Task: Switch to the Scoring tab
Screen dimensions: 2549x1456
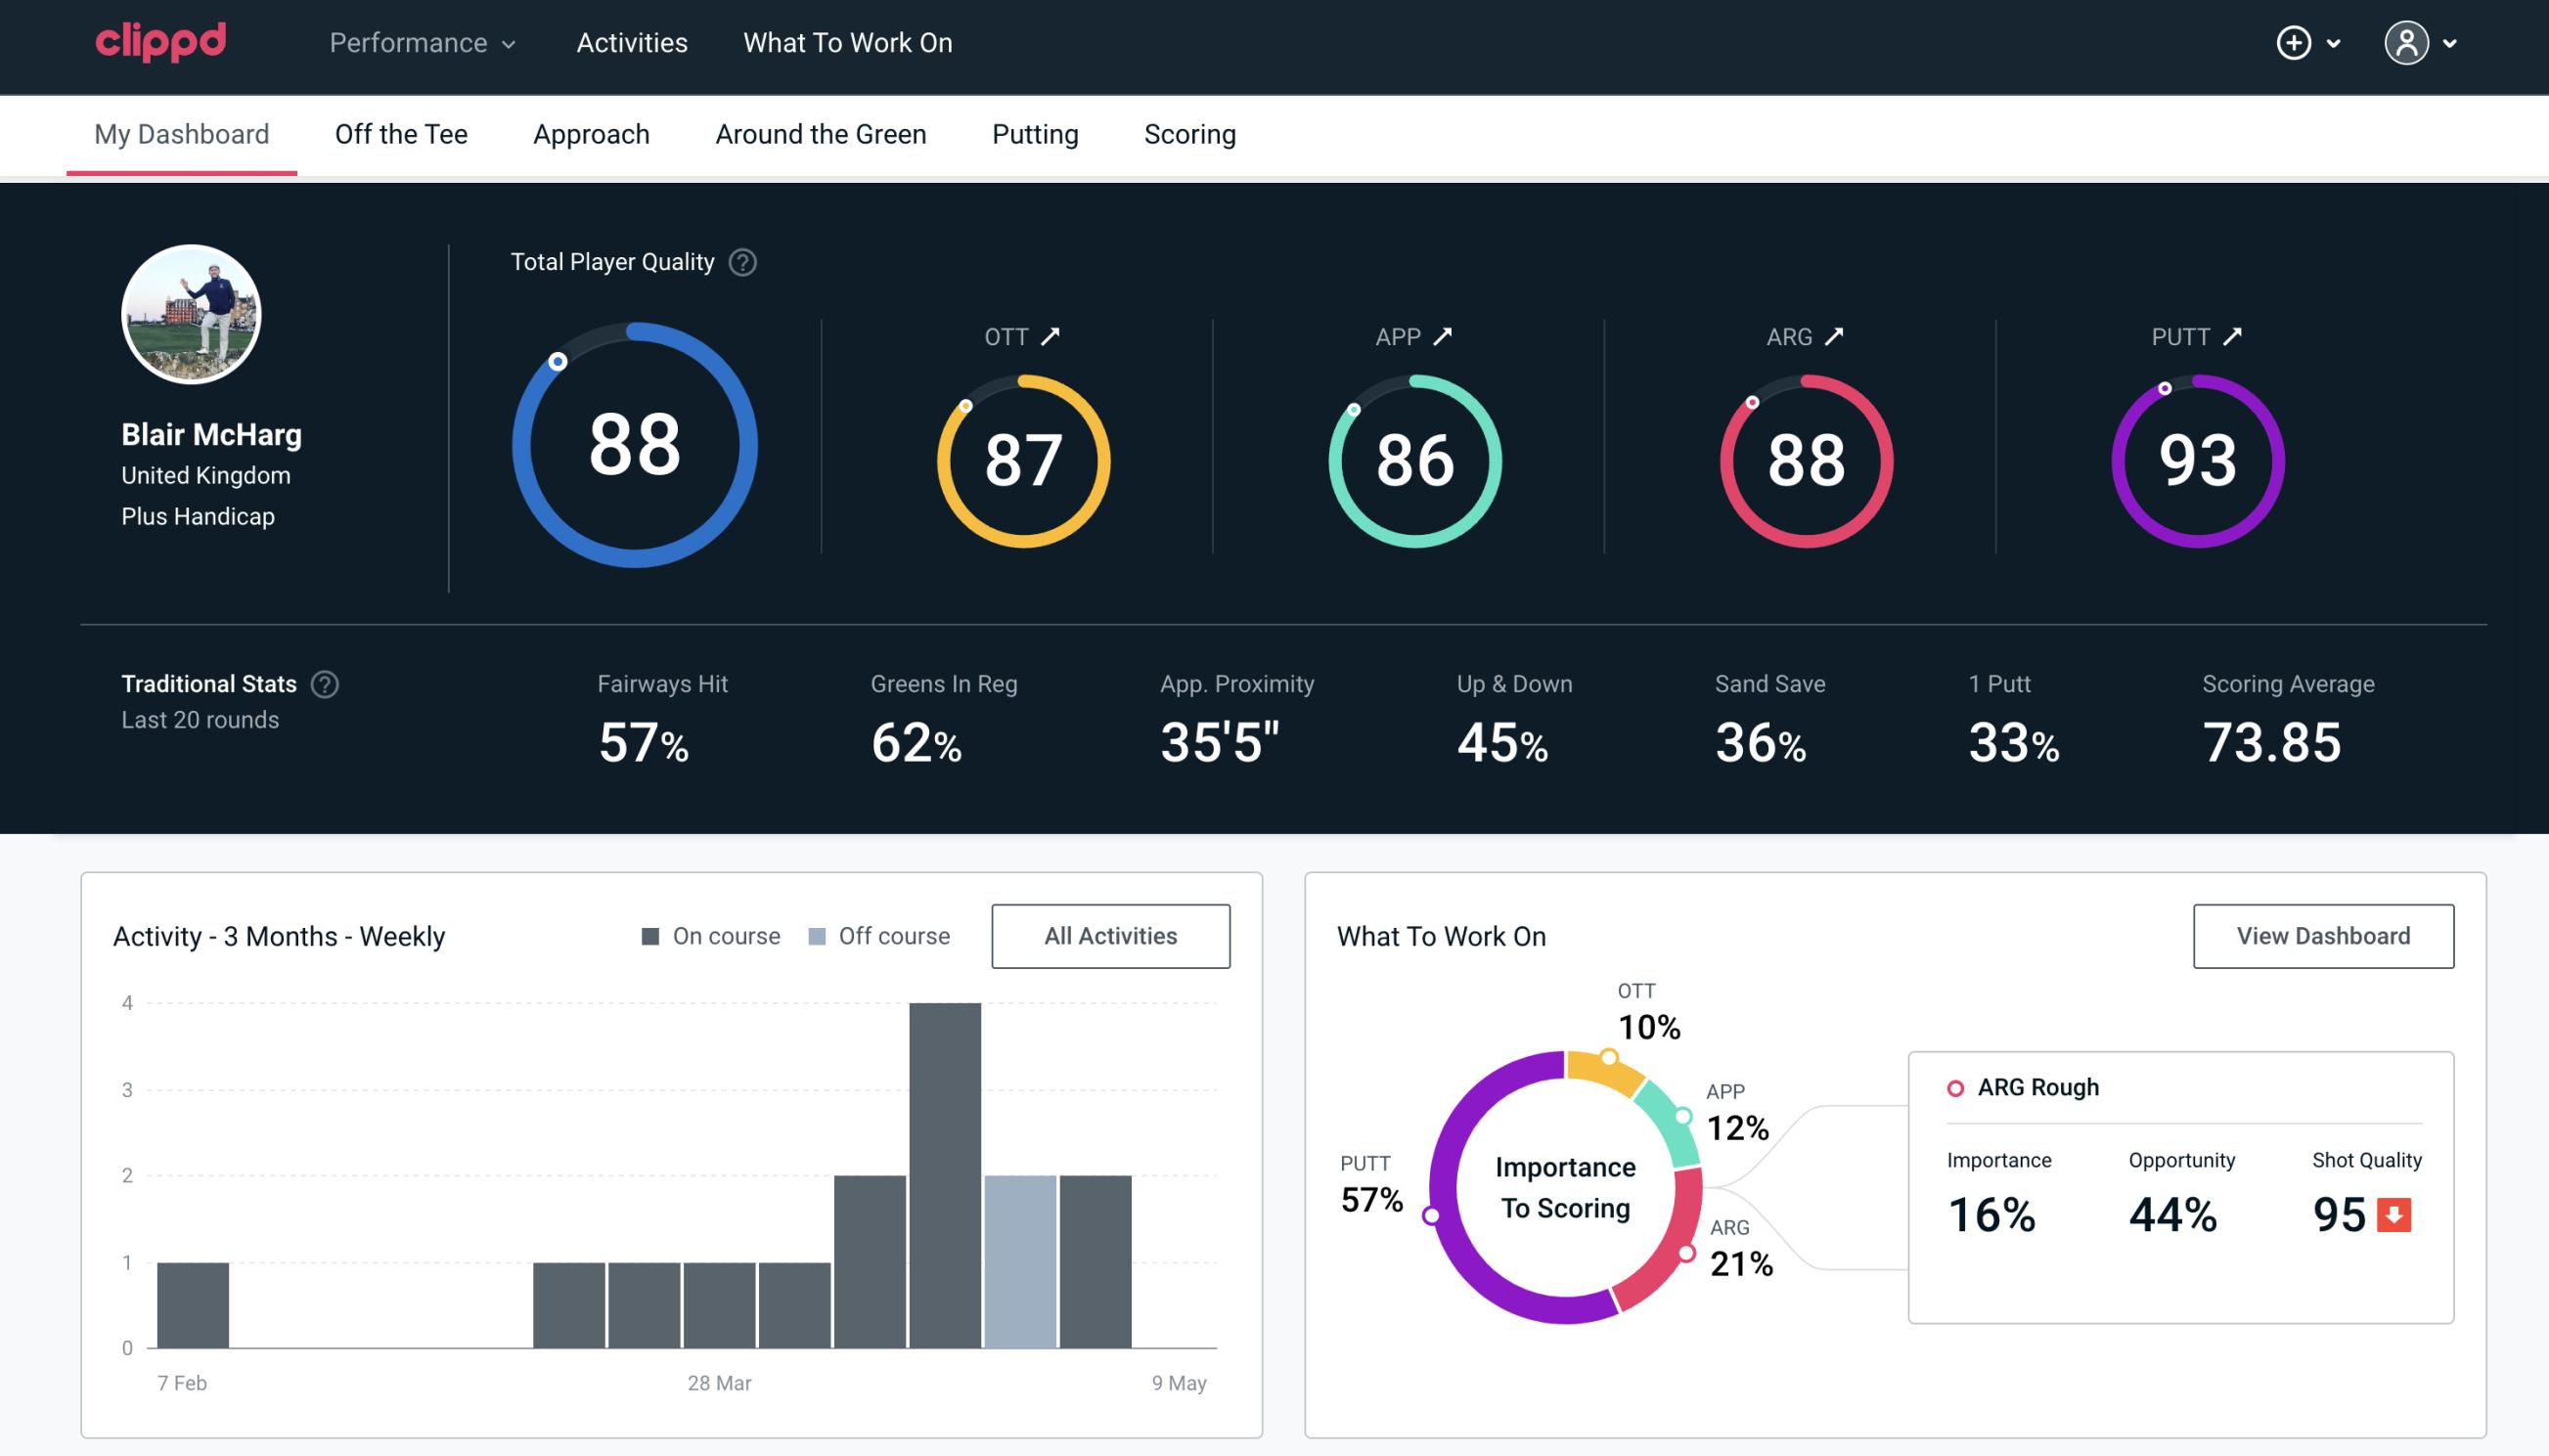Action: click(x=1188, y=133)
